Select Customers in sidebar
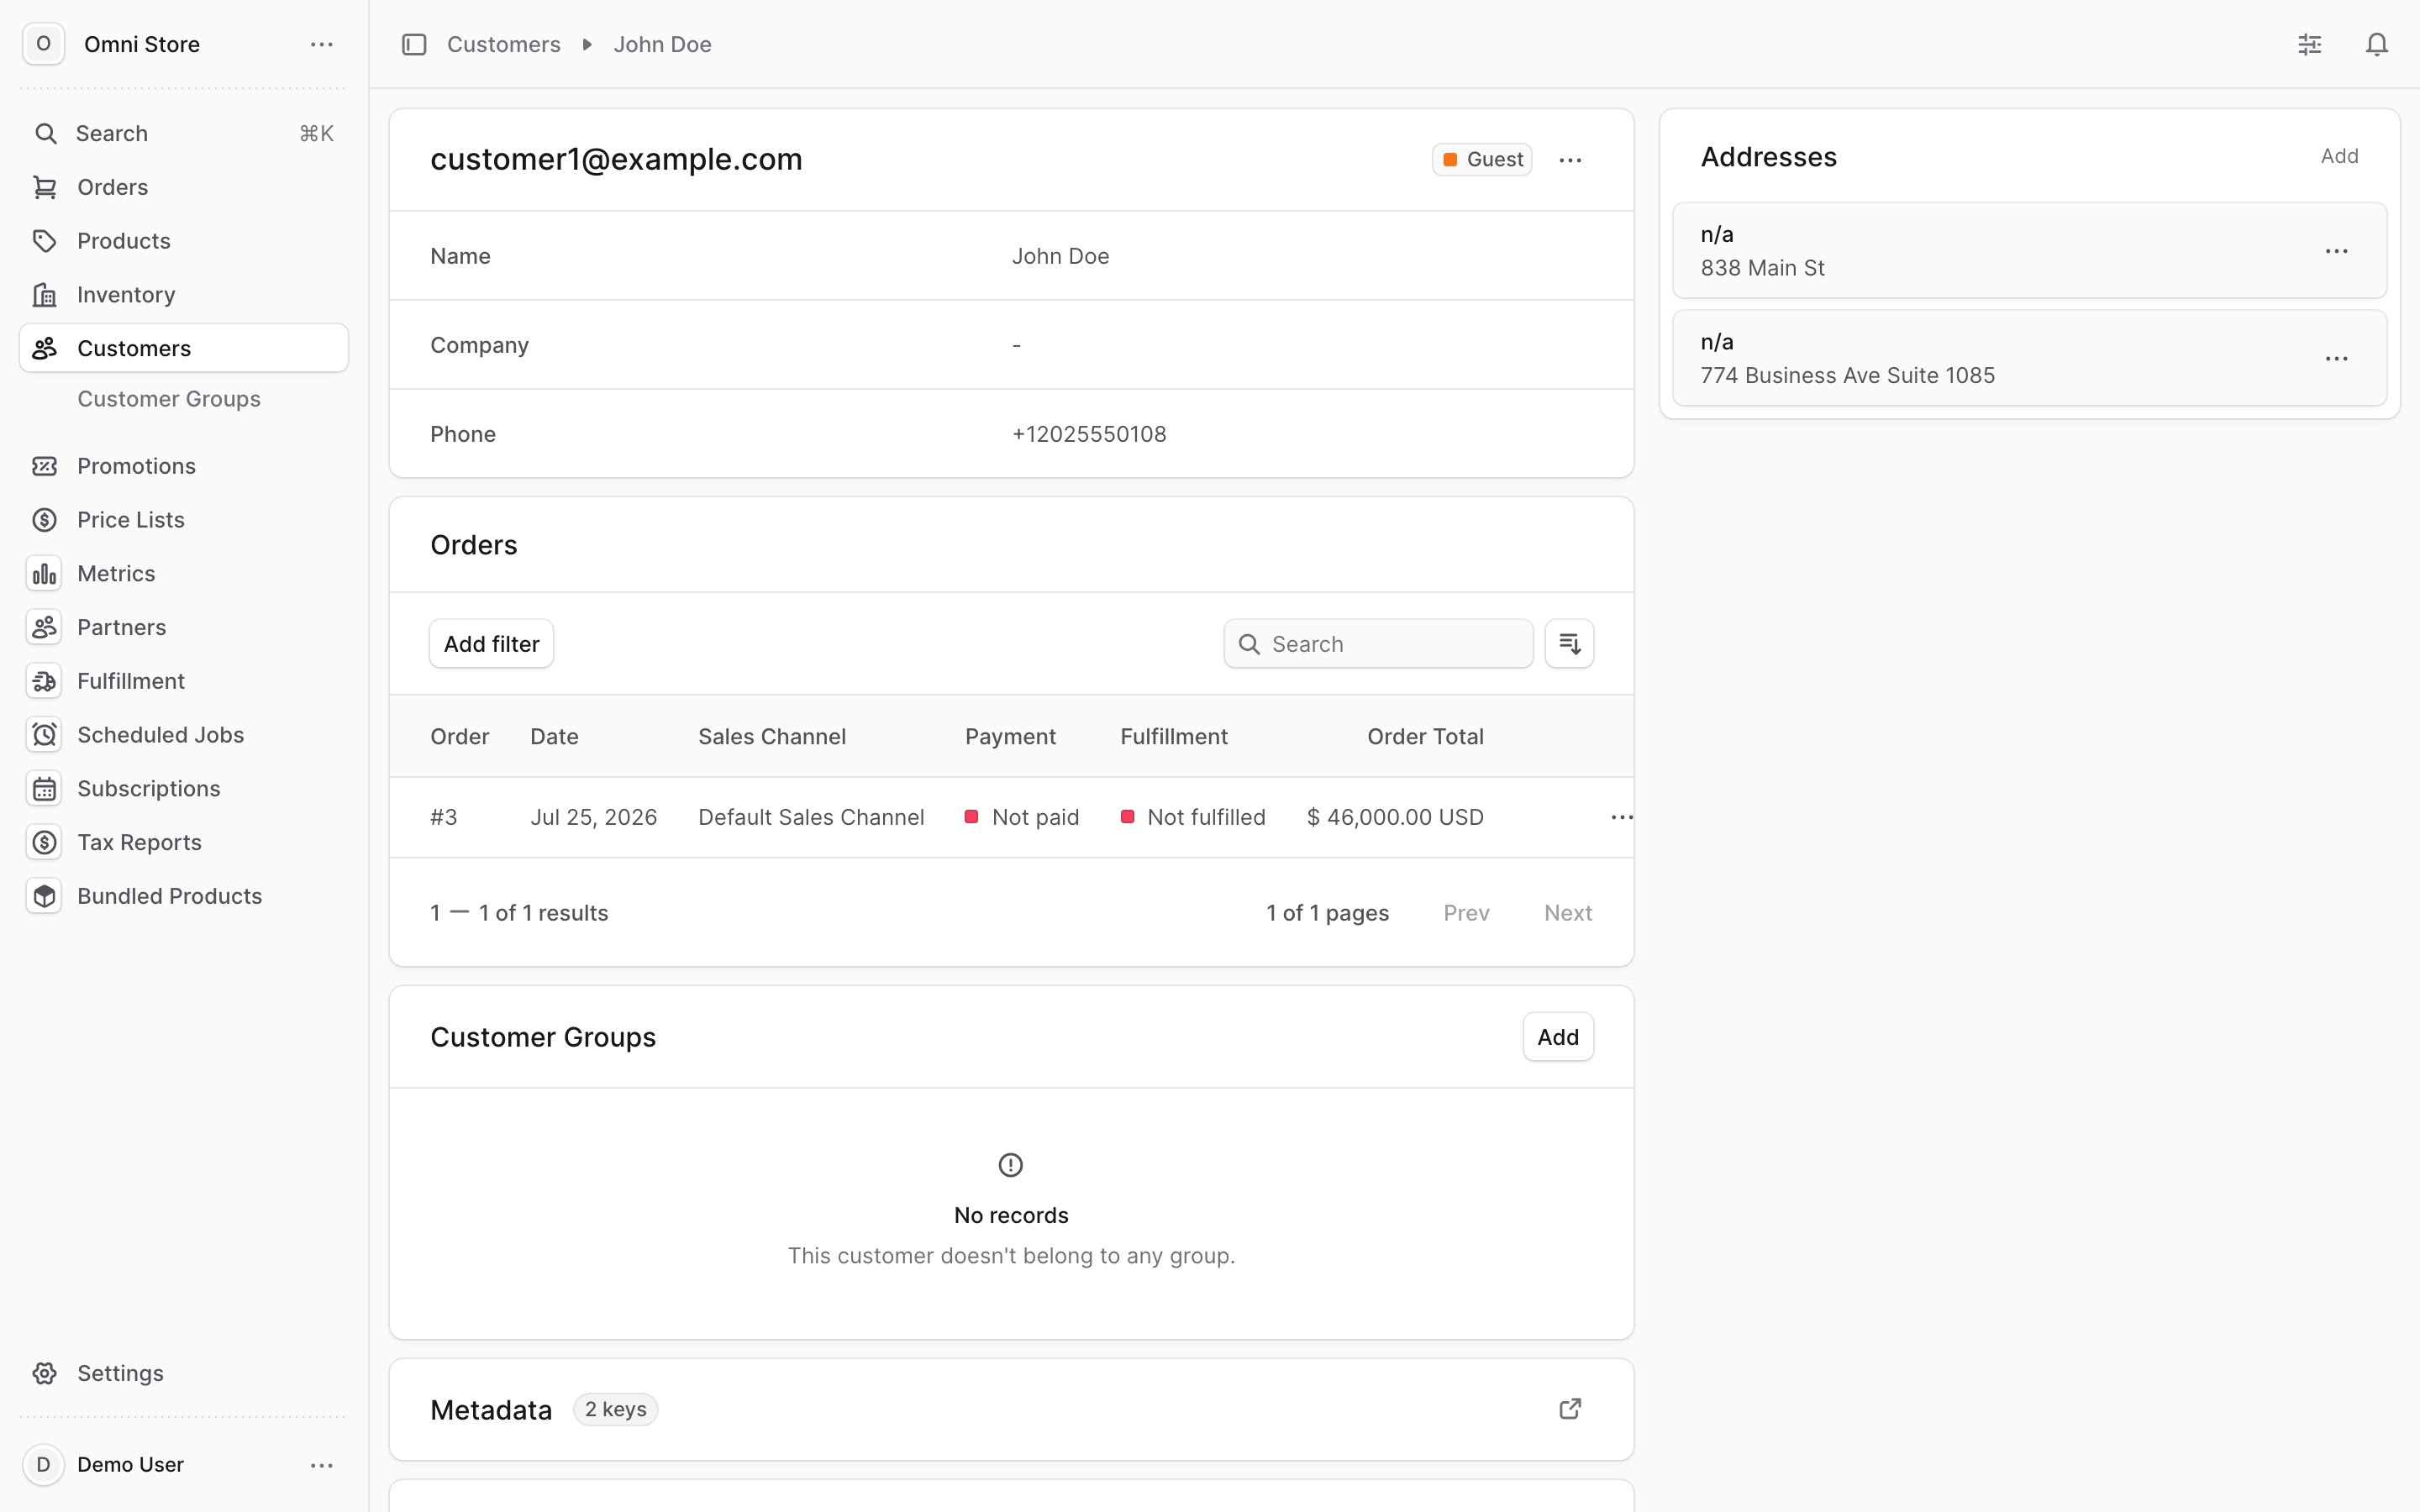2420x1512 pixels. (184, 348)
